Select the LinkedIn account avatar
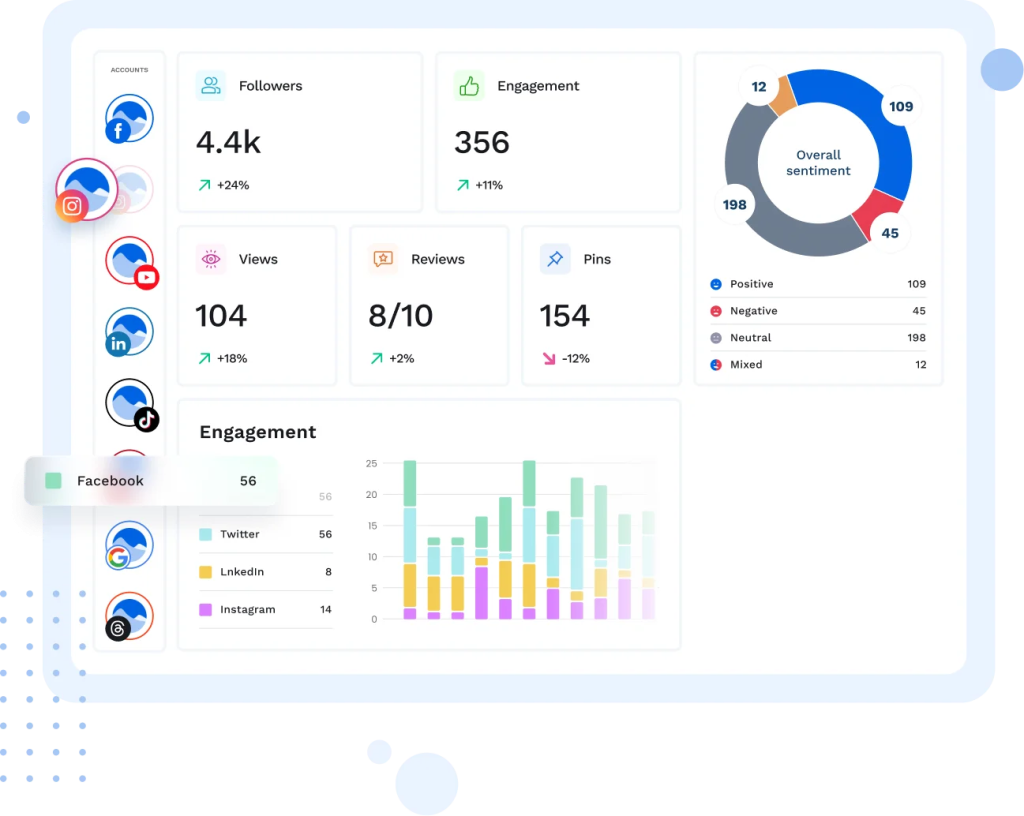Viewport: 1024px width, 816px height. (x=129, y=332)
